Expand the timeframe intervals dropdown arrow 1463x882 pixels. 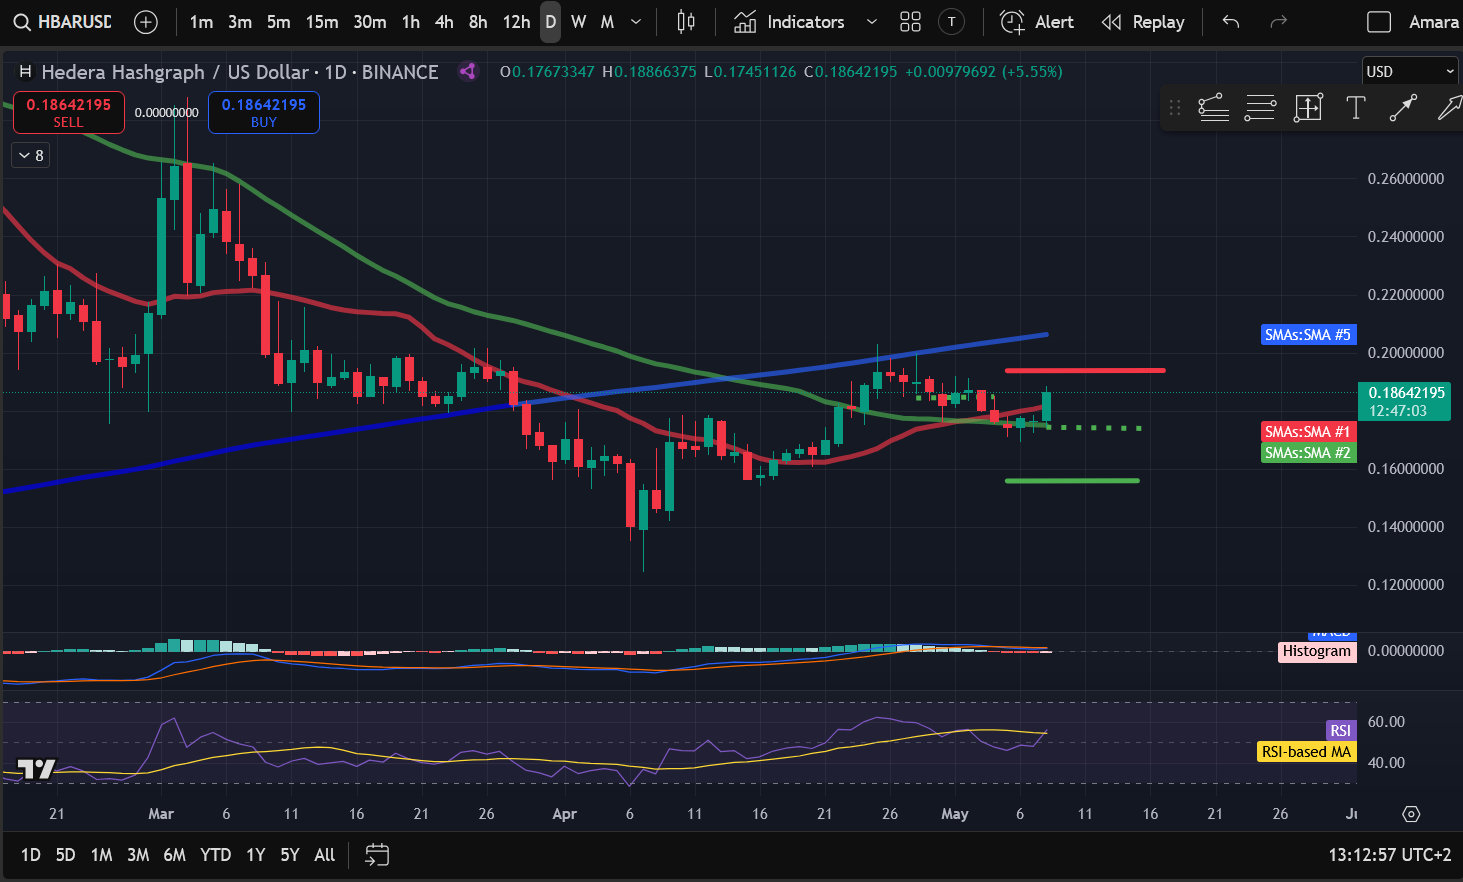[x=636, y=22]
